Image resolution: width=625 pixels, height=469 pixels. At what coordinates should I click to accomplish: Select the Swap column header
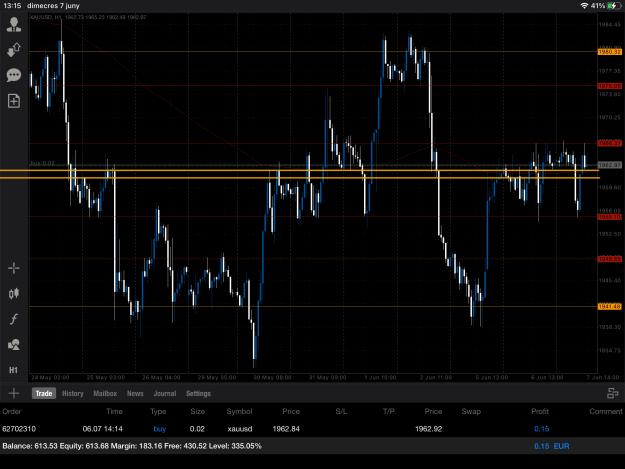click(471, 412)
